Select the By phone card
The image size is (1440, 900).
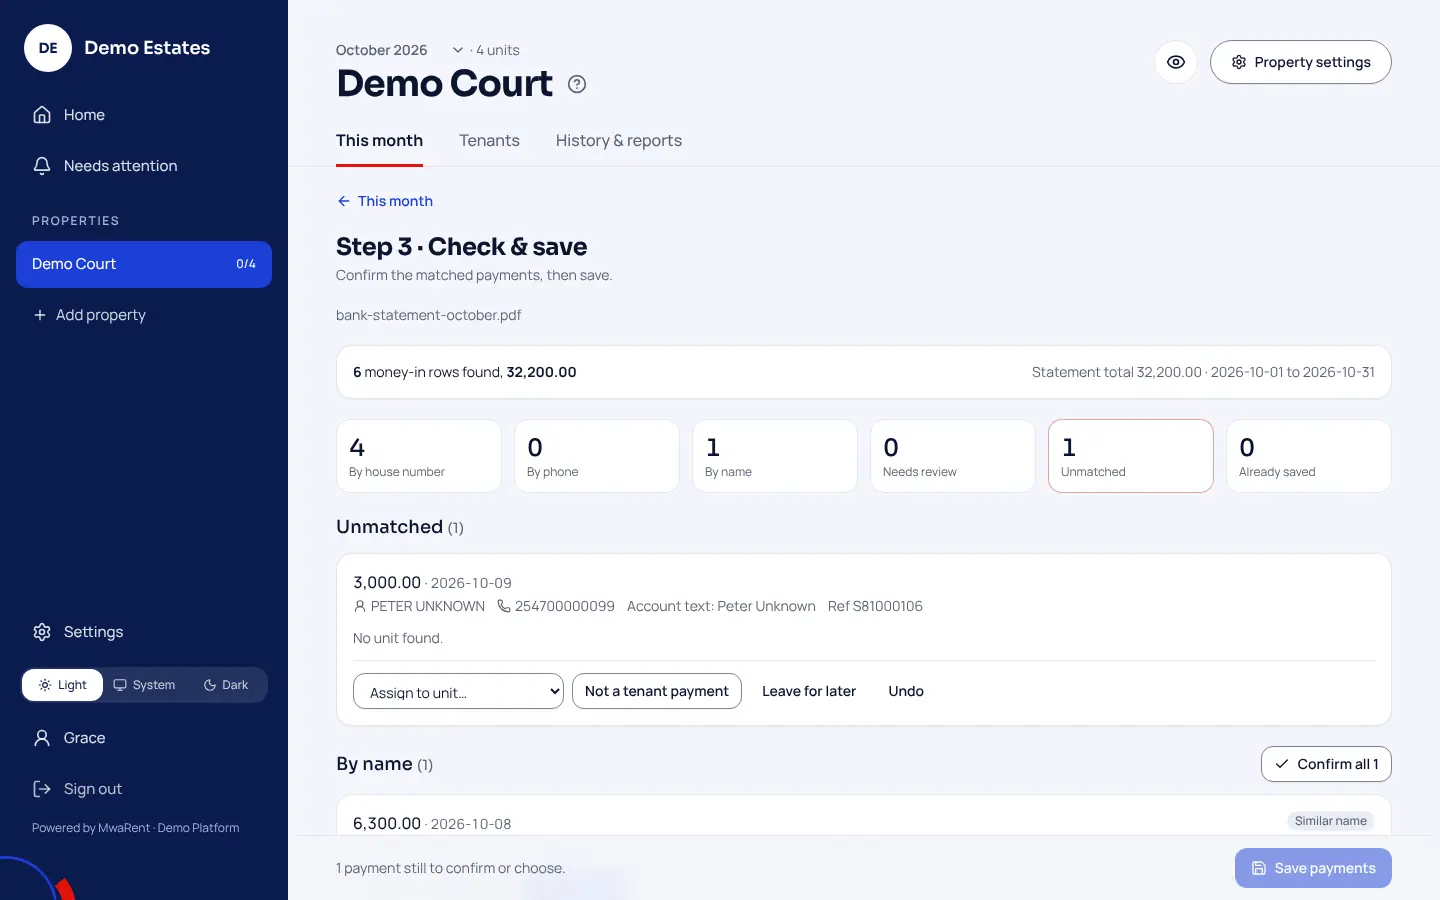click(597, 456)
